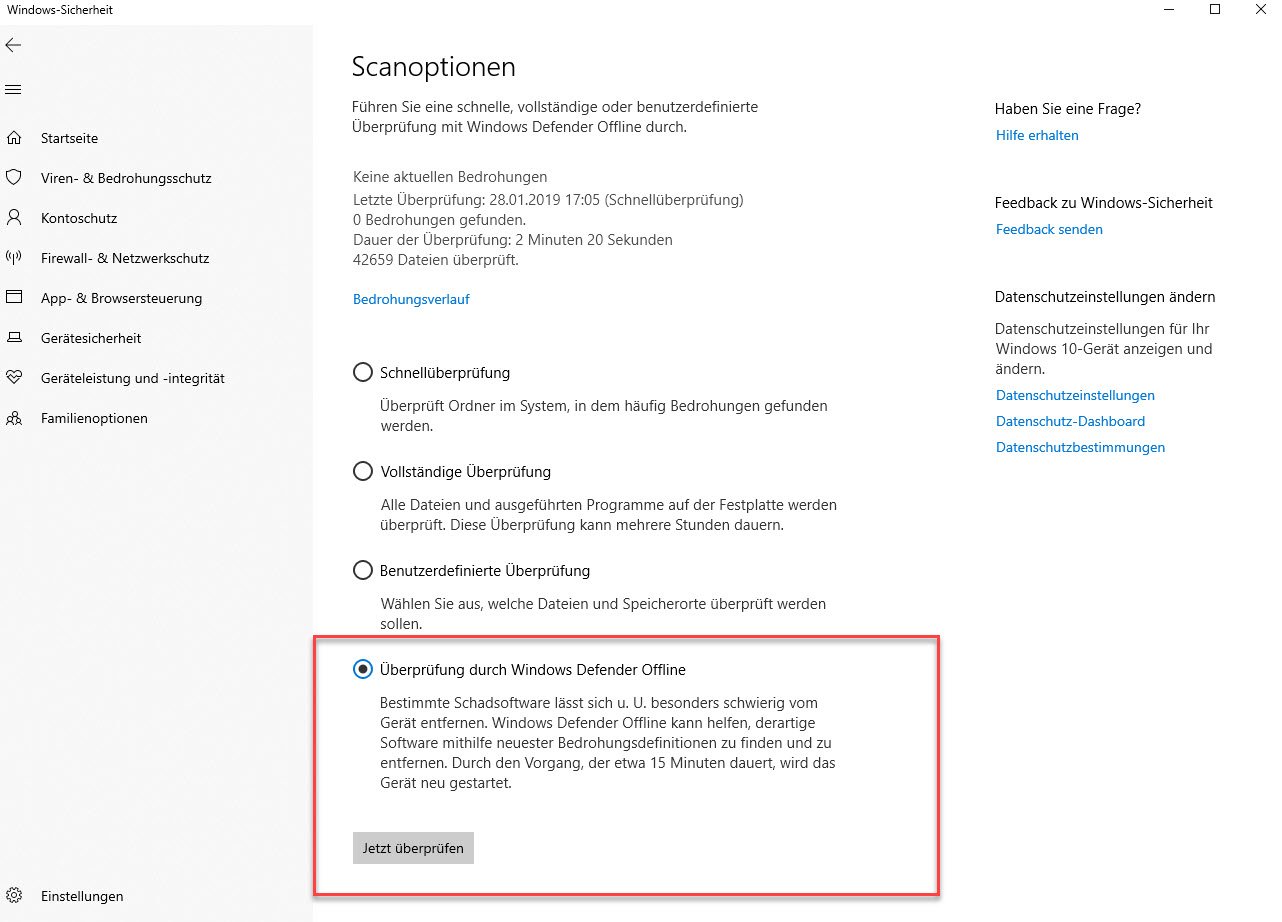Viewport: 1282px width, 922px height.
Task: Click the Firewall- & Netzwerkschutz antenna icon
Action: coord(14,258)
